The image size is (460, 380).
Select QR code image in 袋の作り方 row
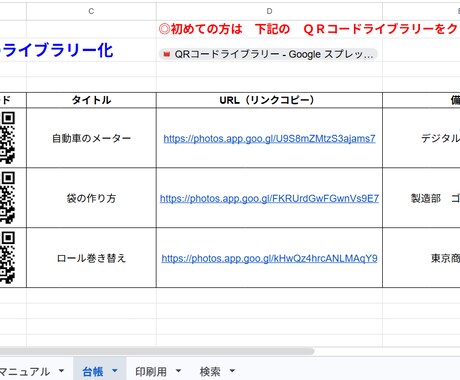(x=7, y=198)
